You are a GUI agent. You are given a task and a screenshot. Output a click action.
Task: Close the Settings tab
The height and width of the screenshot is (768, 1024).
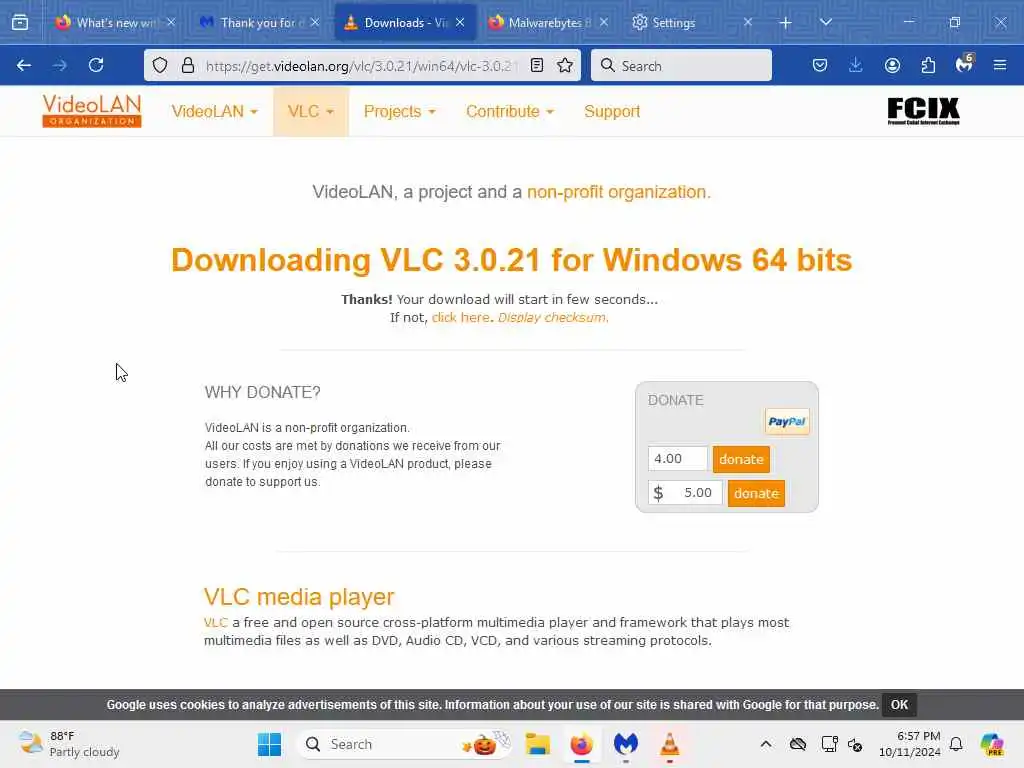coord(748,22)
